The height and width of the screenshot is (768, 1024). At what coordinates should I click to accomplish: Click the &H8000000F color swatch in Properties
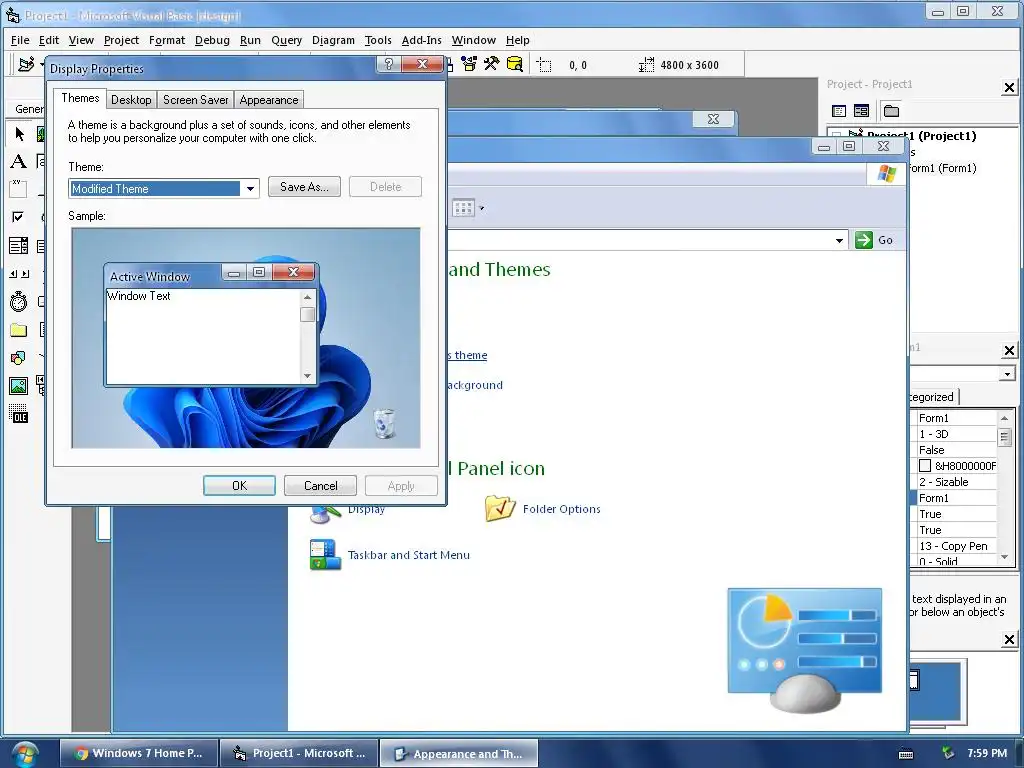click(925, 466)
